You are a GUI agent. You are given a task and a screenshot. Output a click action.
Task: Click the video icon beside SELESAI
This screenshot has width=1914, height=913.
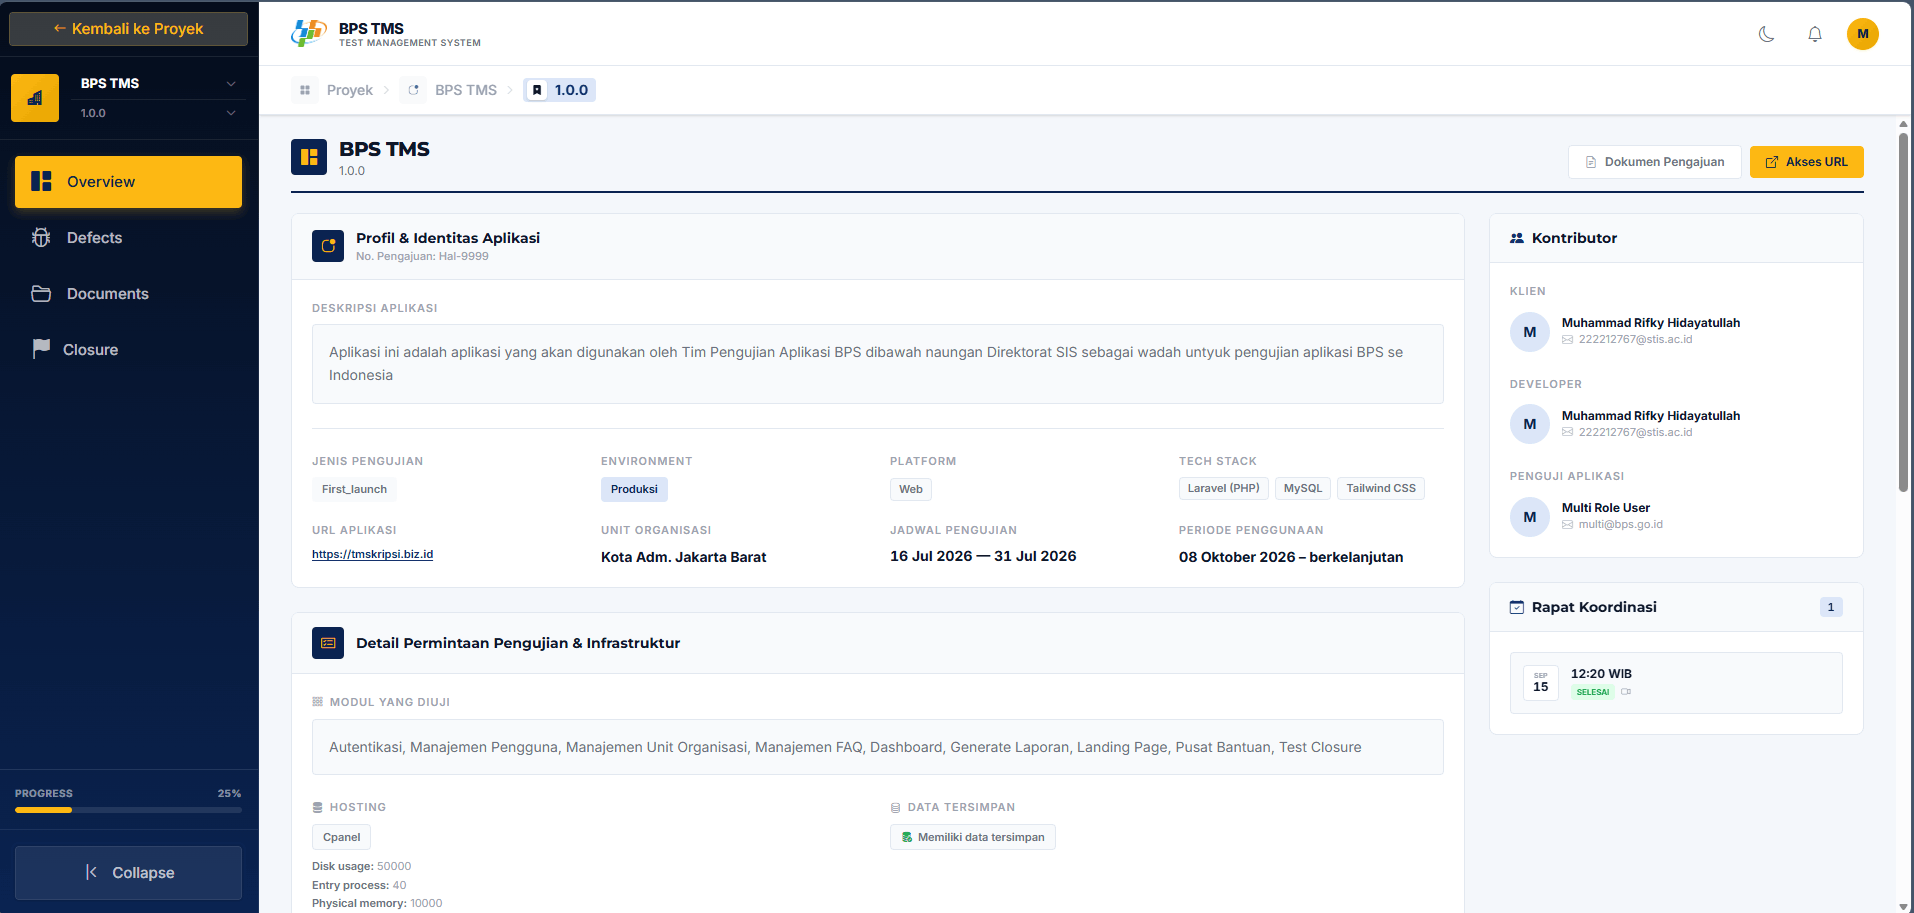pos(1626,692)
